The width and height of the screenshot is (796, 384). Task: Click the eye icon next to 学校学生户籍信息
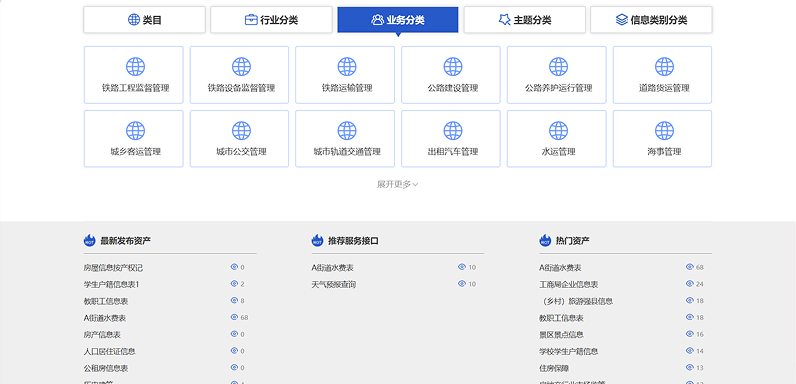click(689, 350)
